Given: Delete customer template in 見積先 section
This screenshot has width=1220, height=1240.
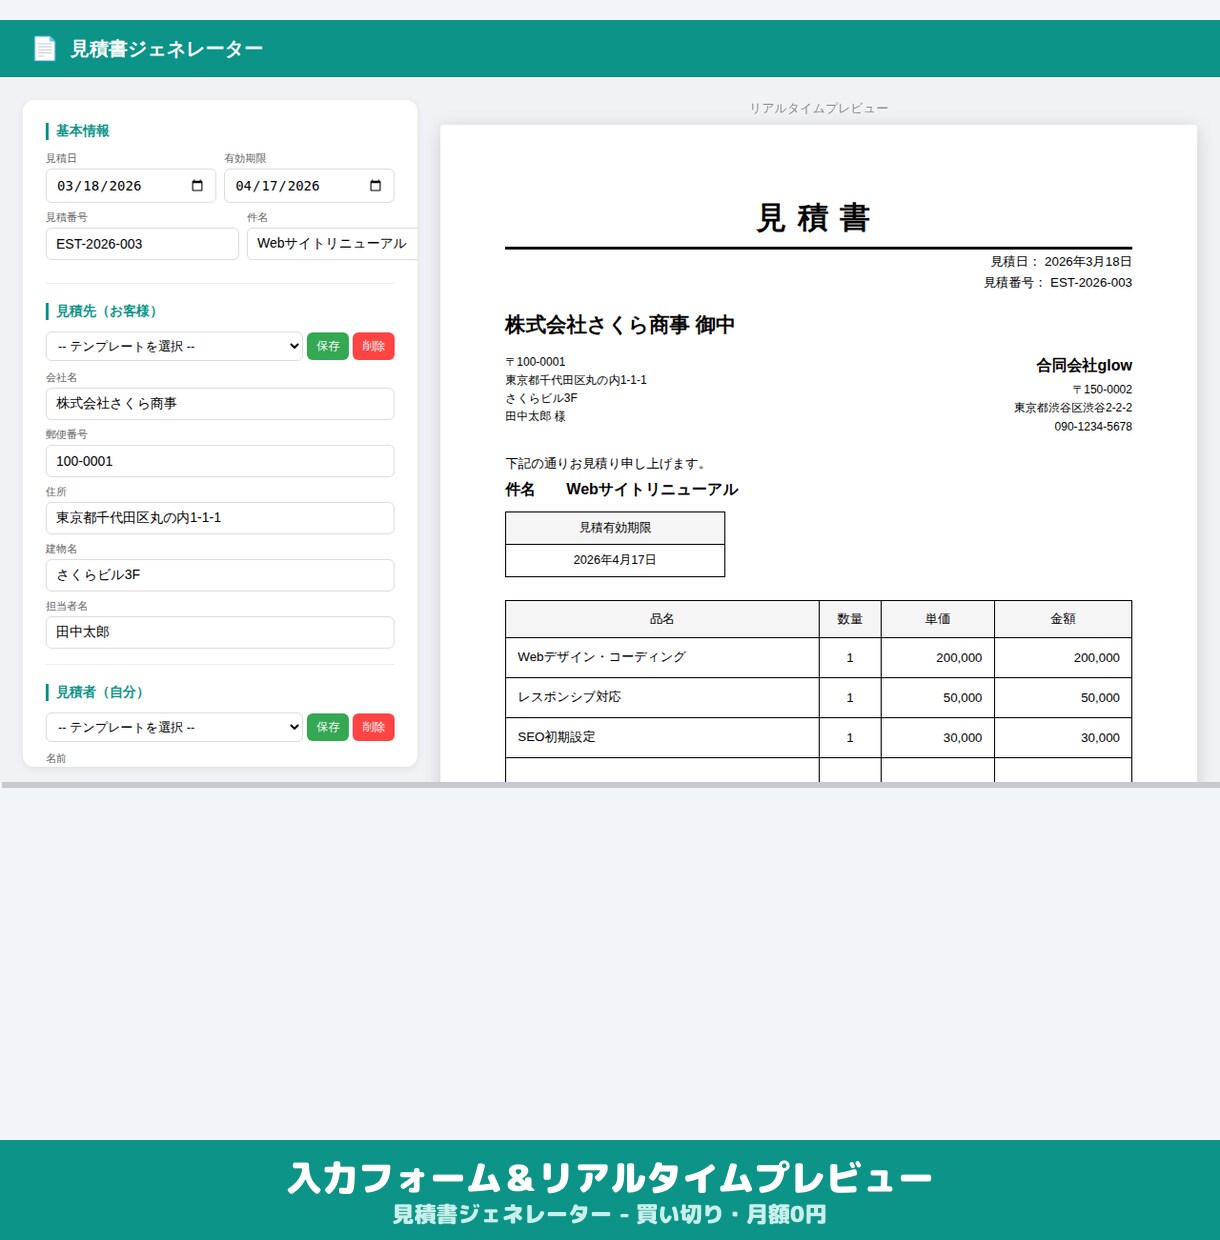Looking at the screenshot, I should click(374, 346).
